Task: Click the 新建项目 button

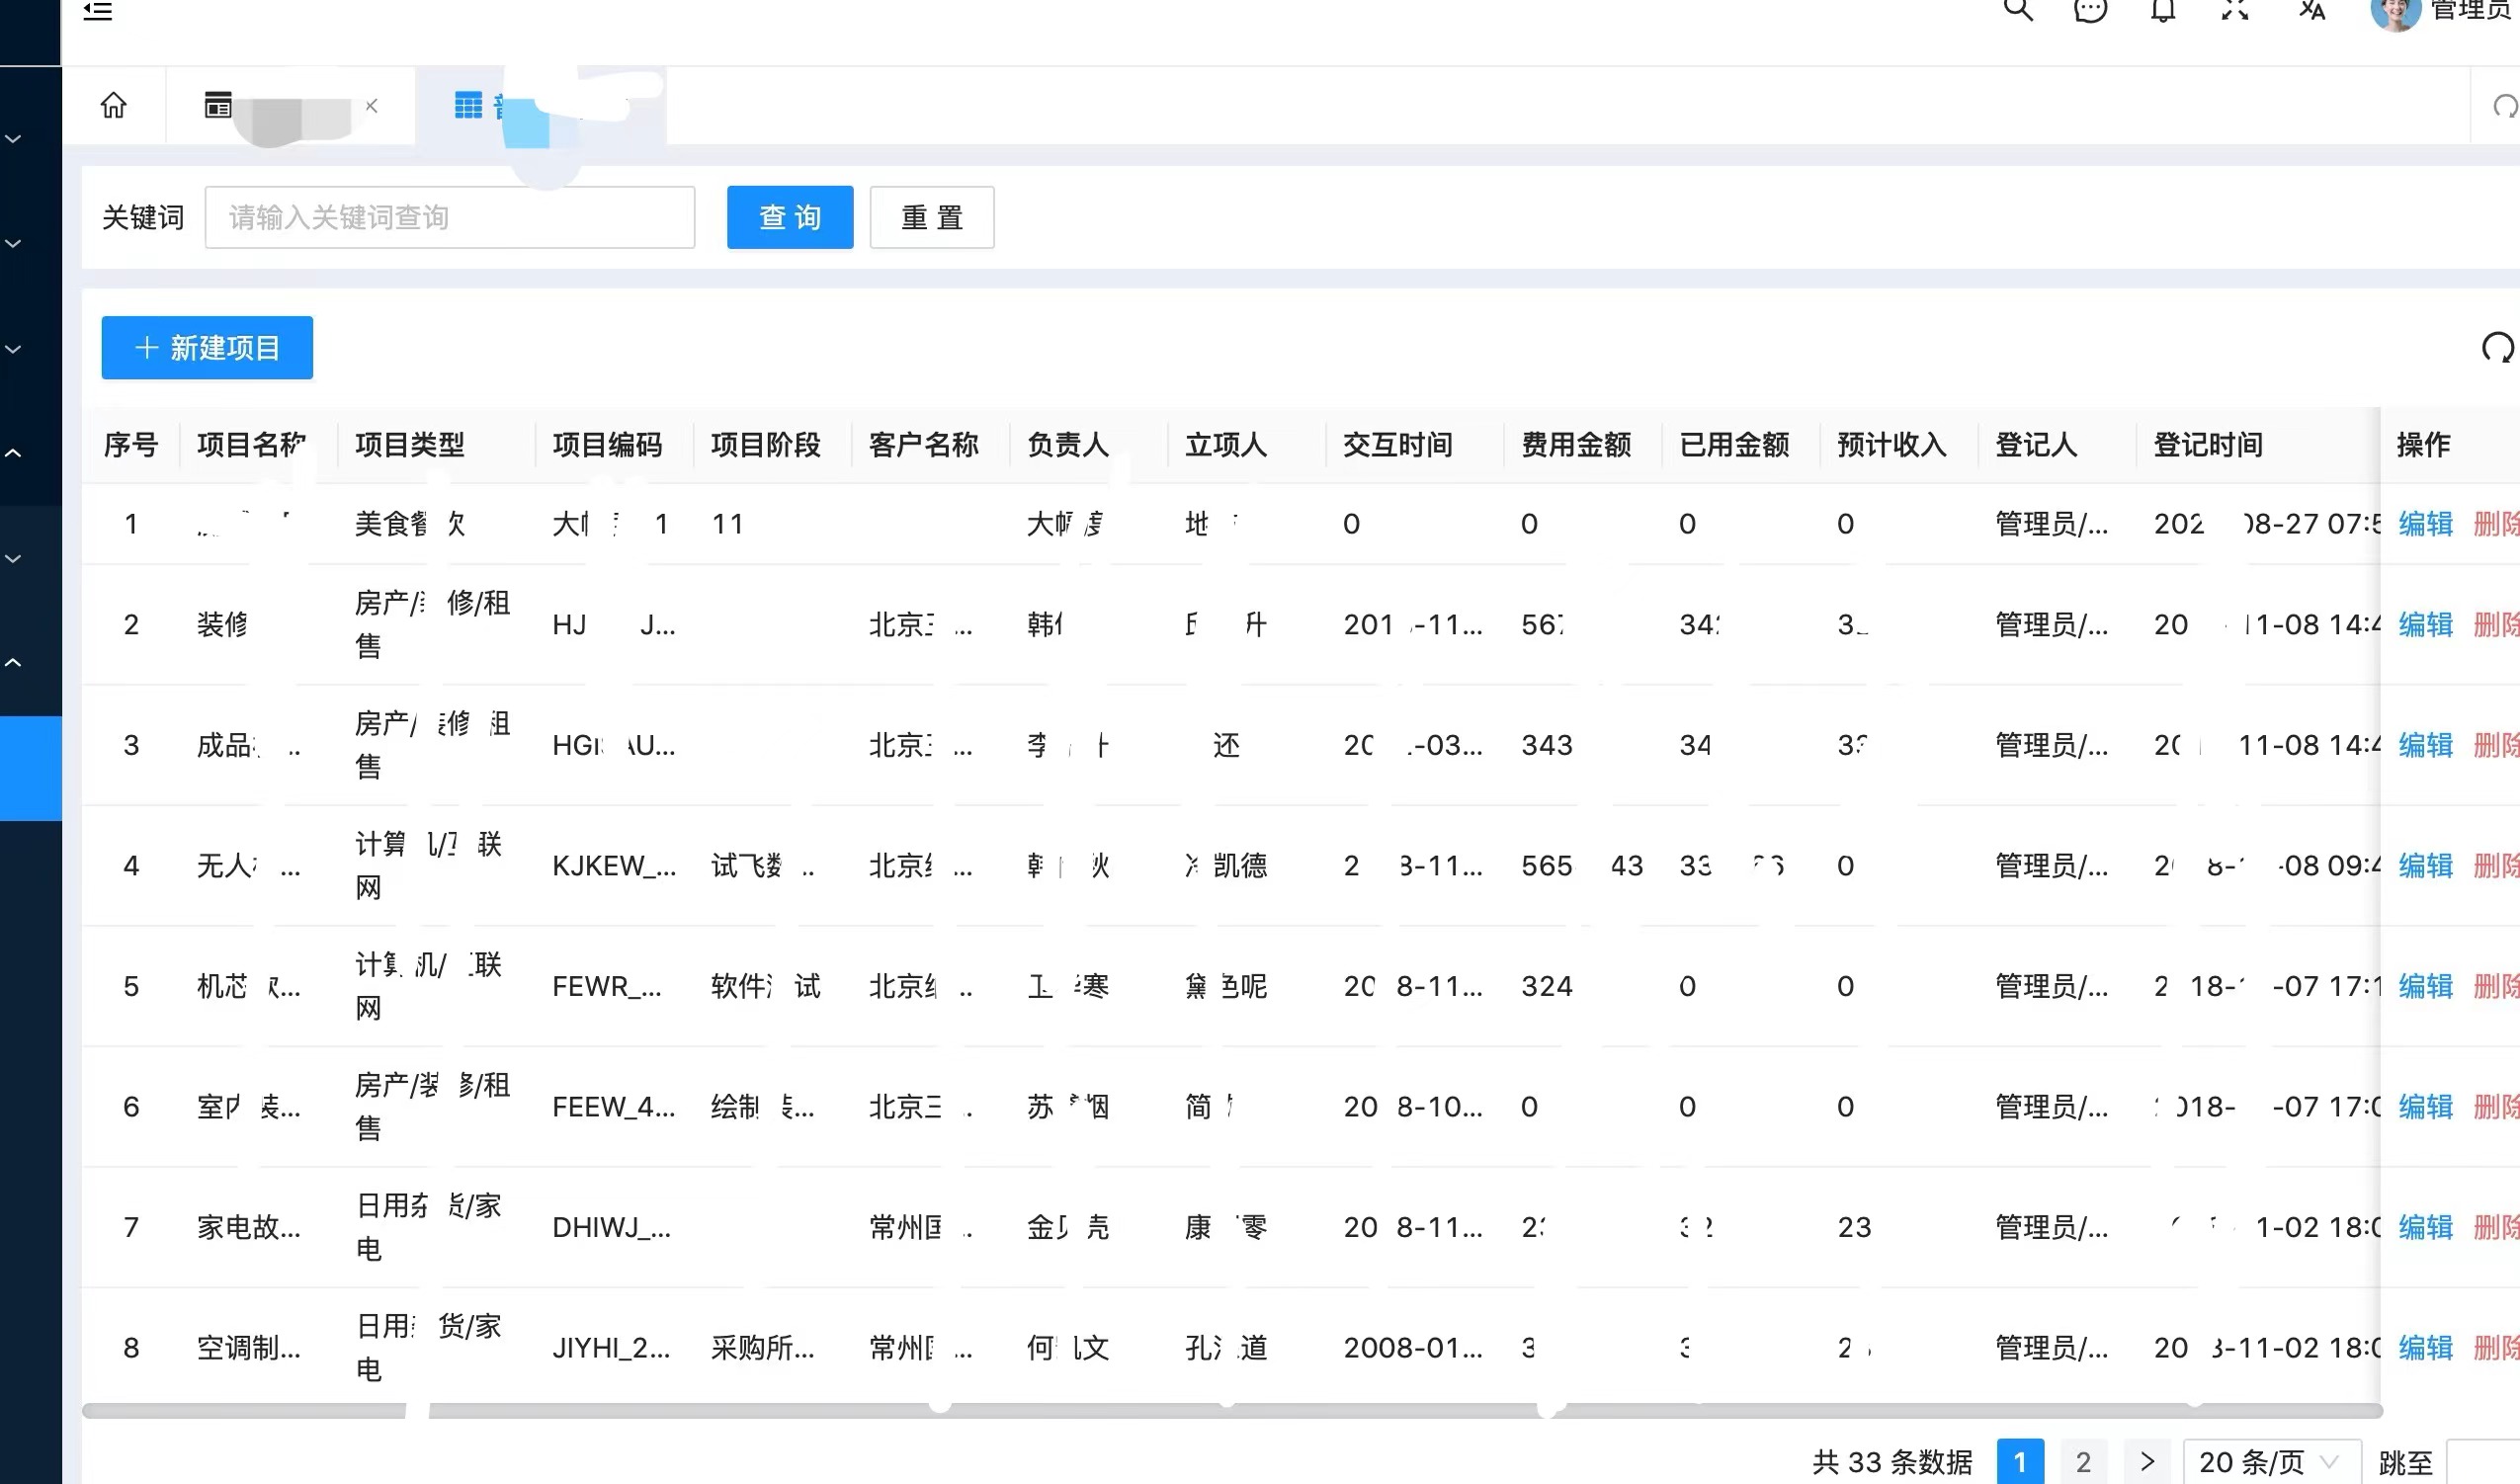Action: point(207,348)
